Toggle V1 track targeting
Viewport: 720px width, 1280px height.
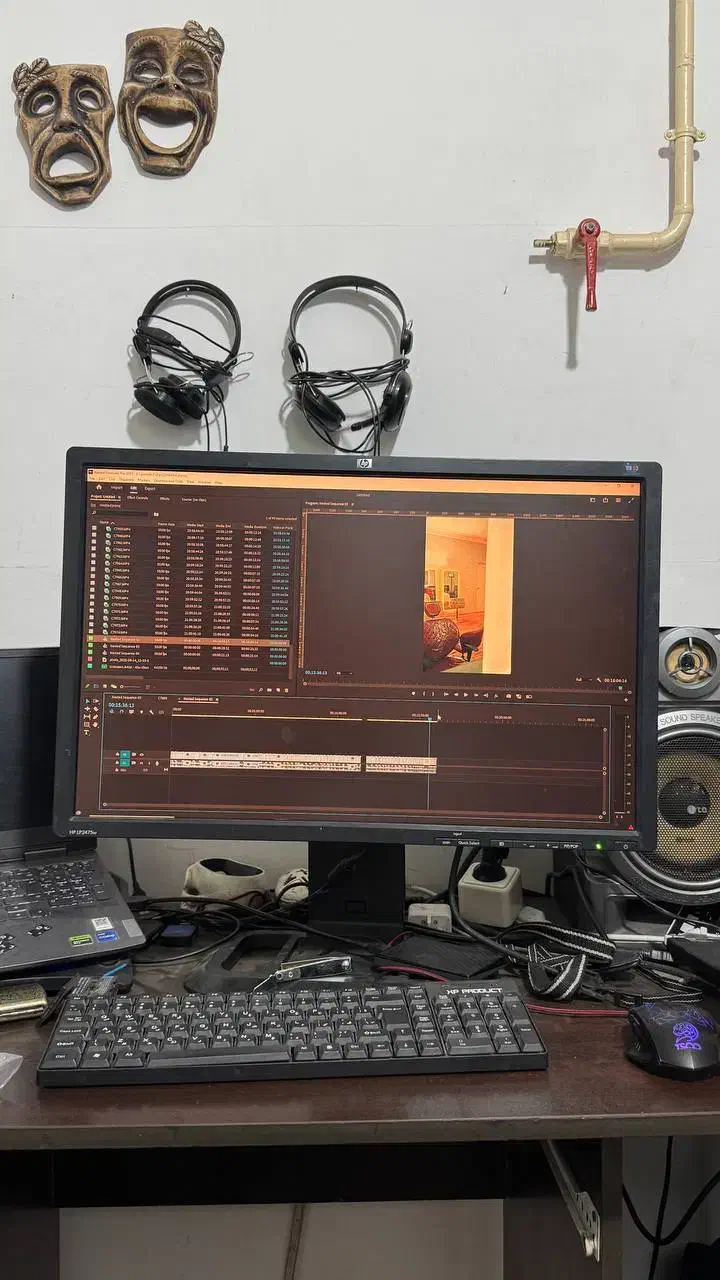125,754
